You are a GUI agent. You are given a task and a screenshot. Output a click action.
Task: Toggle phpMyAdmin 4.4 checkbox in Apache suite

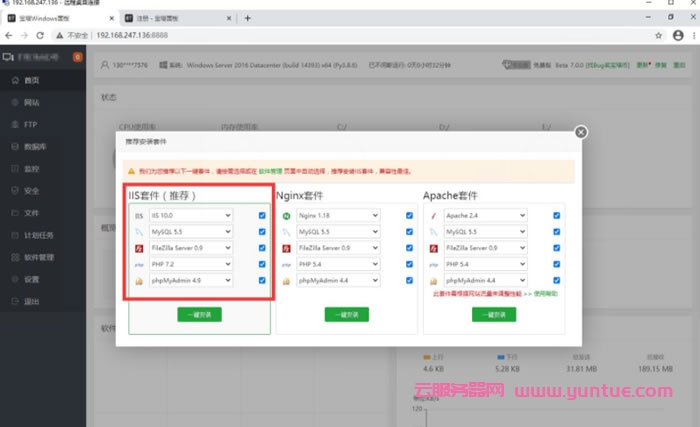click(557, 281)
